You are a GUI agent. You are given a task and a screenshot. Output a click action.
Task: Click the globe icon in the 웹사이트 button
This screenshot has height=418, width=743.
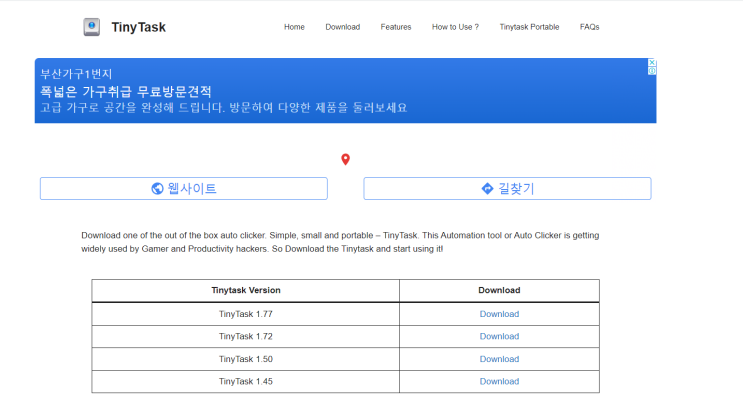(x=157, y=189)
